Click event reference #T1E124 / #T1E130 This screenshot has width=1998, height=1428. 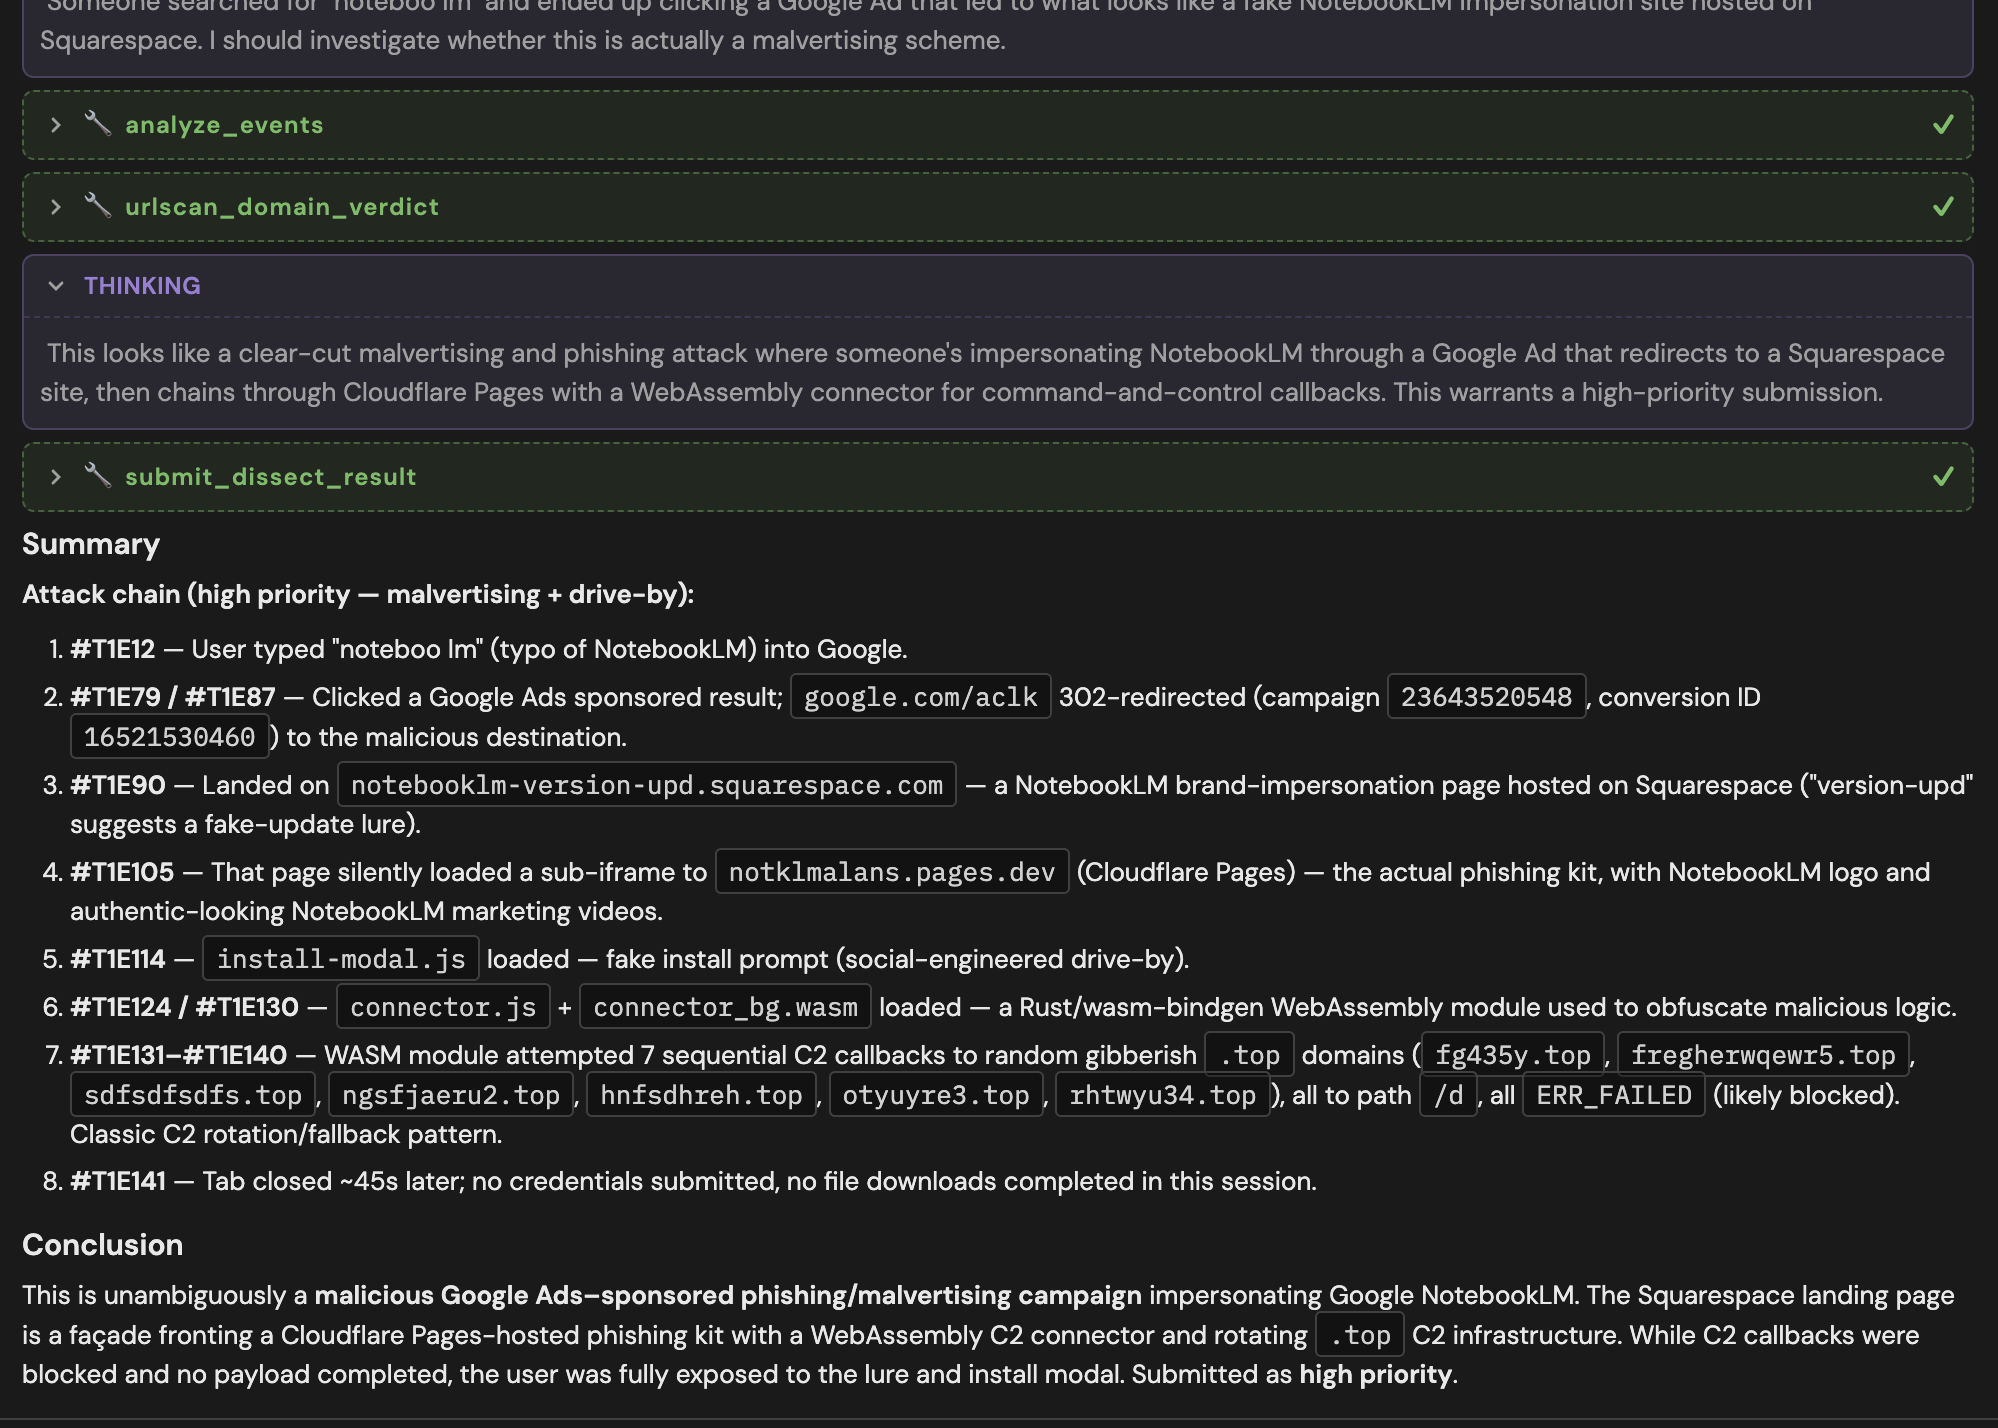coord(185,1007)
